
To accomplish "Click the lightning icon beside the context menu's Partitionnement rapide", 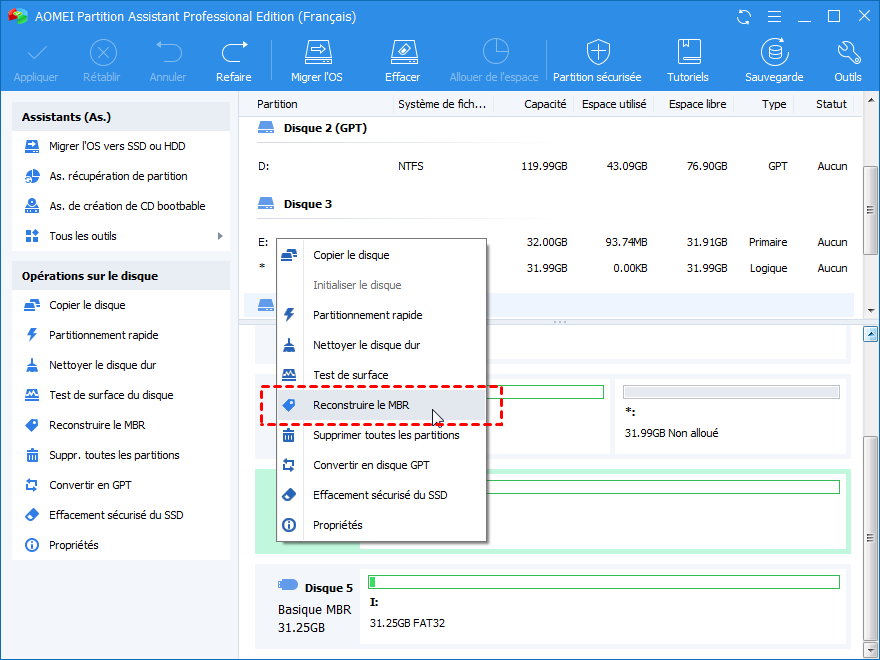I will pos(288,315).
